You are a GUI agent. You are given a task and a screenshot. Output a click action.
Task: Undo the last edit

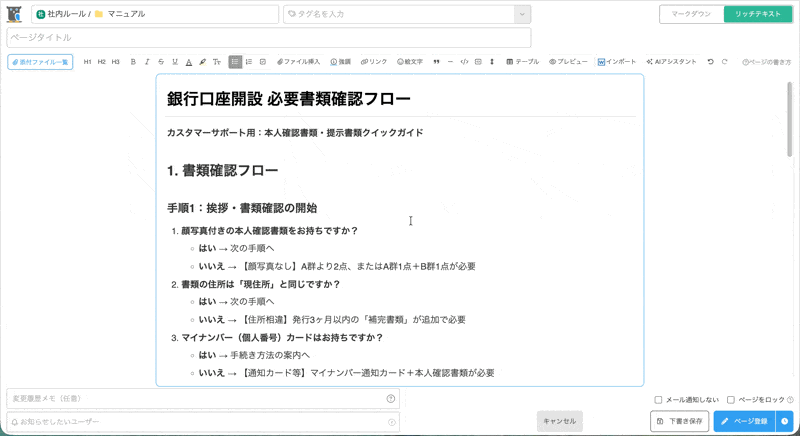point(711,62)
